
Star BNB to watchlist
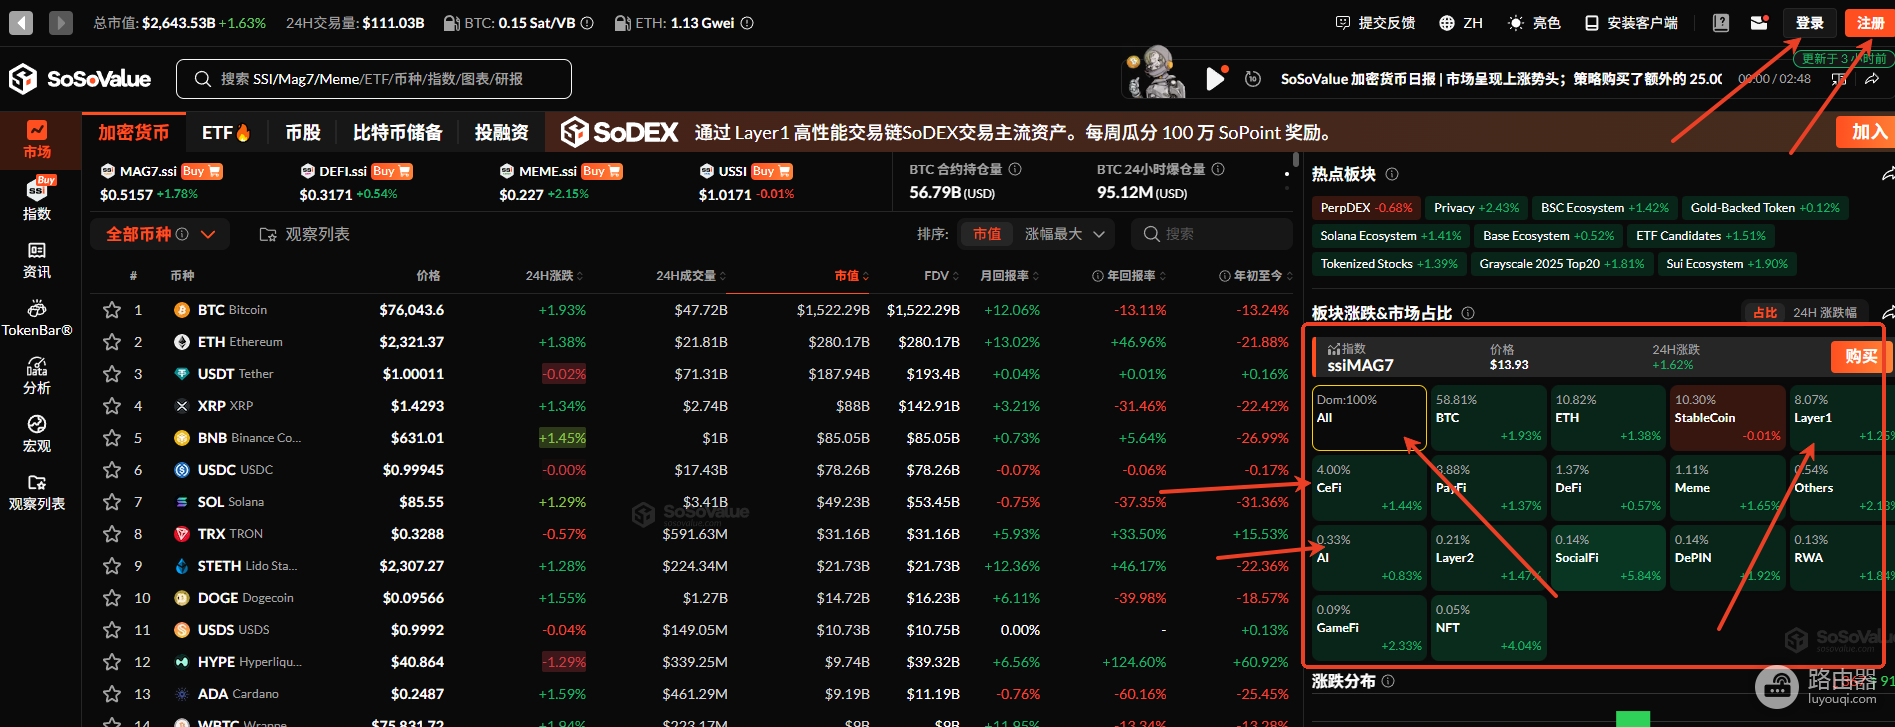point(112,438)
